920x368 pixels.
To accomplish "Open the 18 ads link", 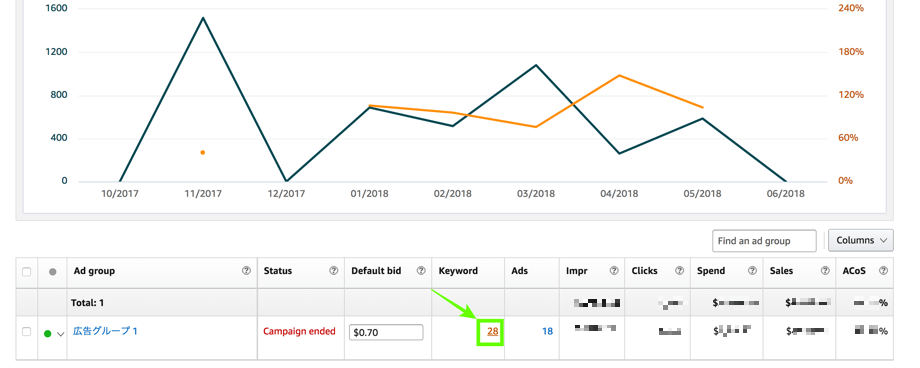I will pos(547,332).
